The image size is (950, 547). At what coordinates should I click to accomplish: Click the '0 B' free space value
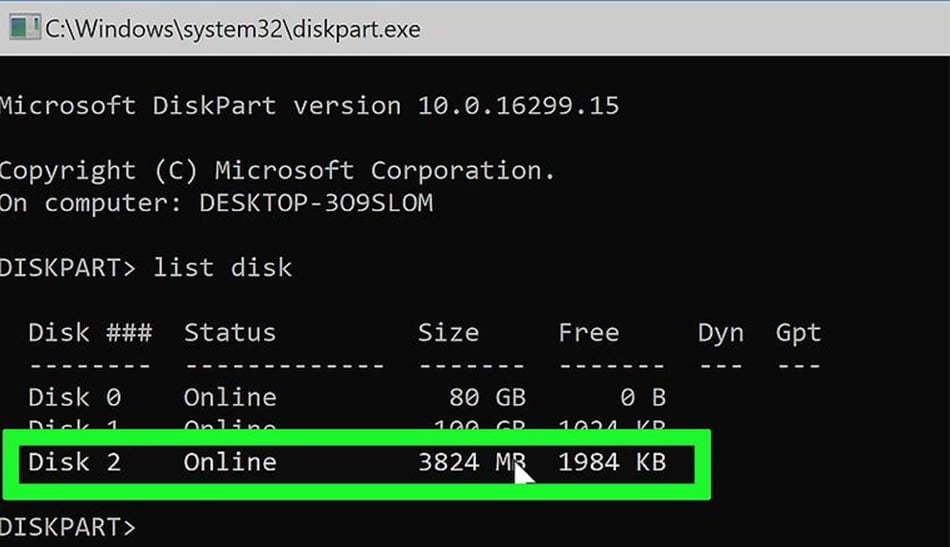pyautogui.click(x=643, y=398)
